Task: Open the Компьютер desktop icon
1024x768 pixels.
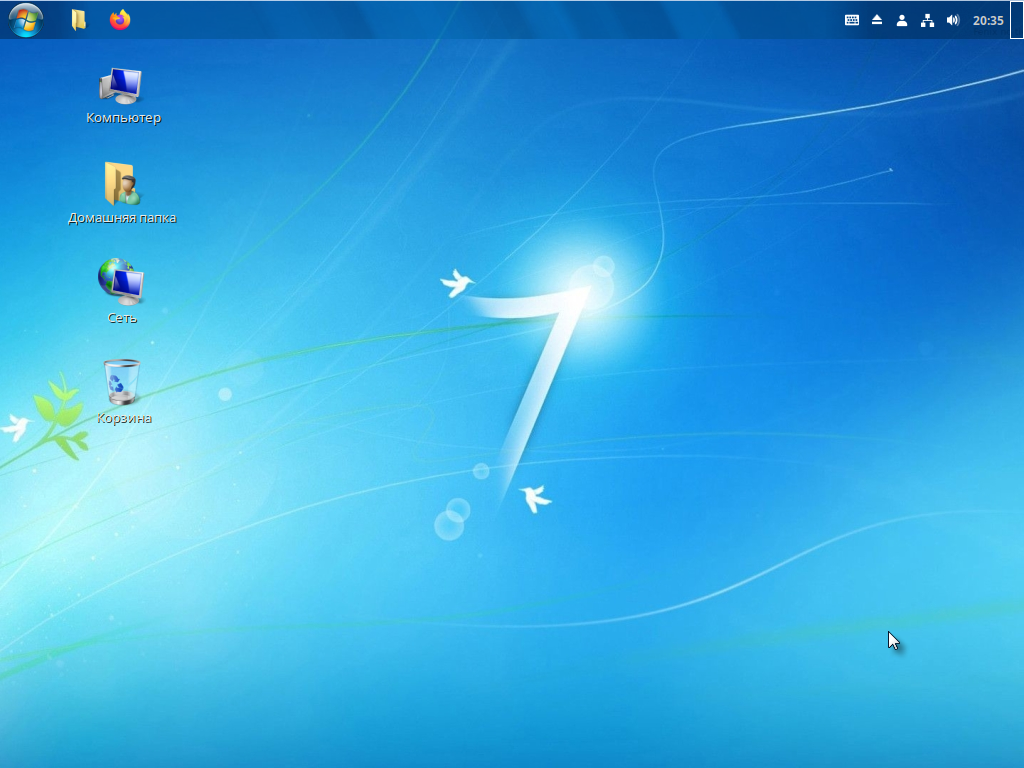Action: (121, 86)
